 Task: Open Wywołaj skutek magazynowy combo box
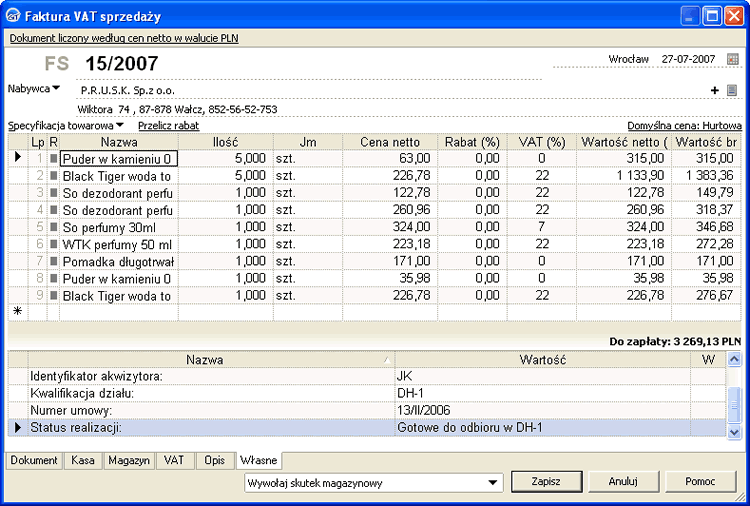(x=492, y=482)
